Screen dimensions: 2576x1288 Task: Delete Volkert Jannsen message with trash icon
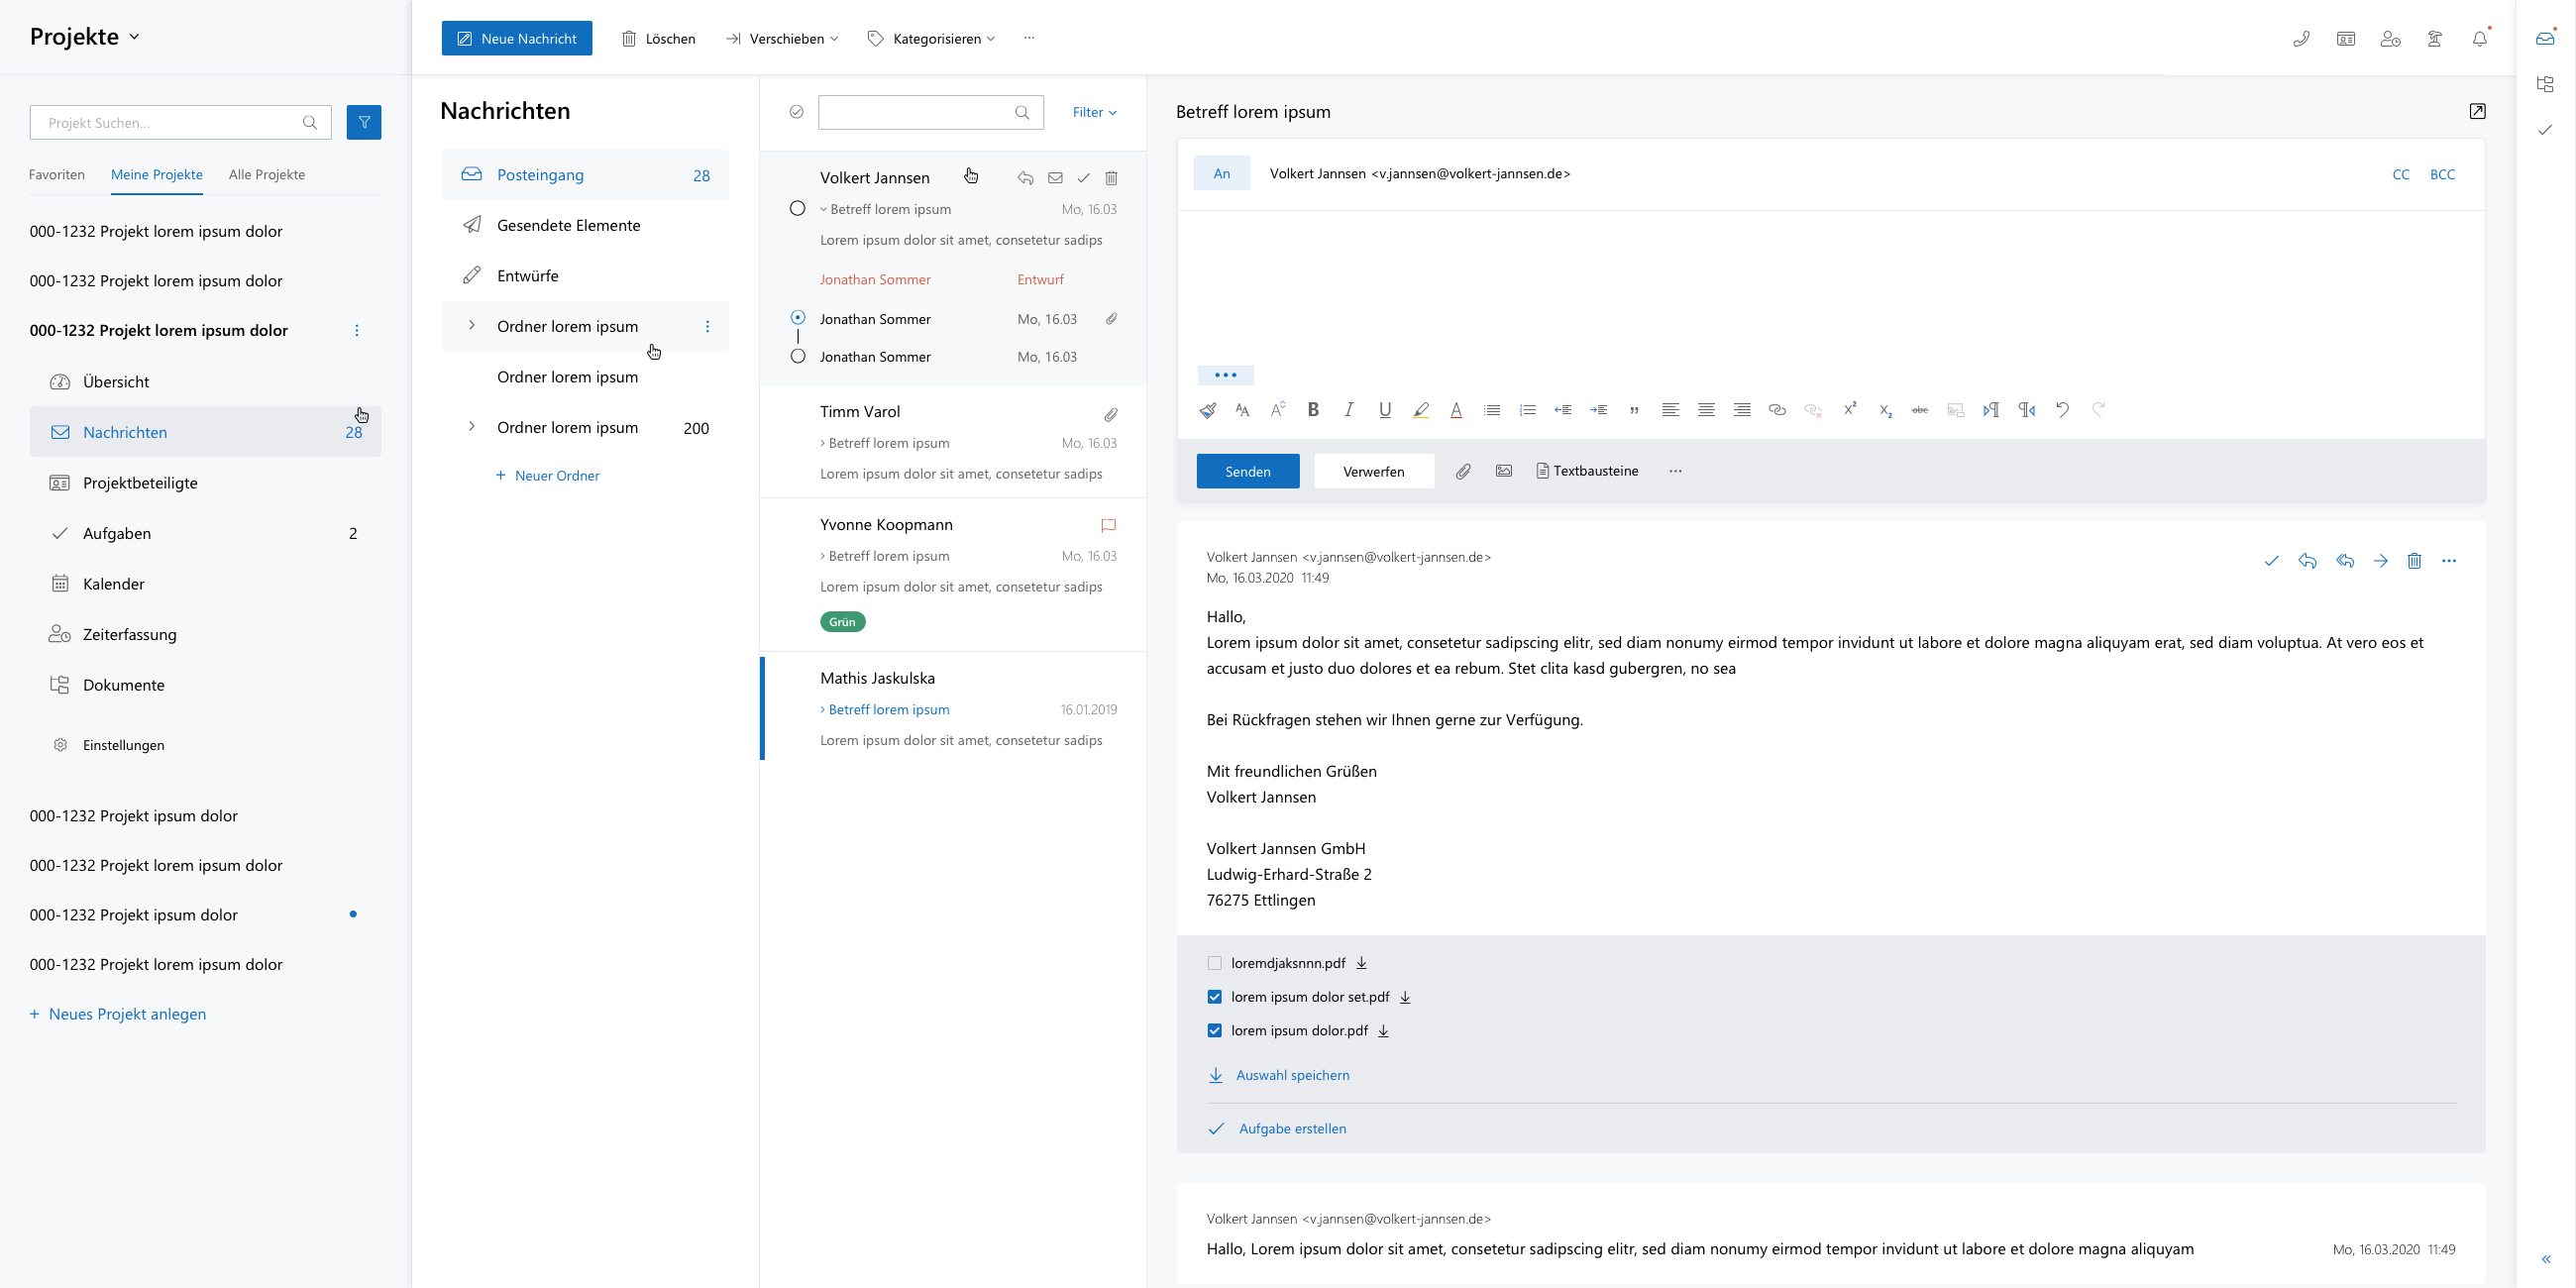click(x=1111, y=178)
